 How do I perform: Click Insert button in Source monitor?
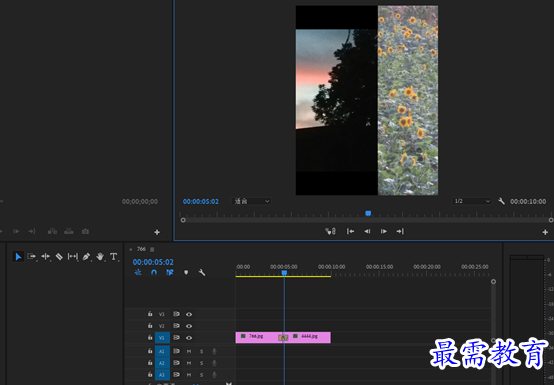tap(52, 231)
